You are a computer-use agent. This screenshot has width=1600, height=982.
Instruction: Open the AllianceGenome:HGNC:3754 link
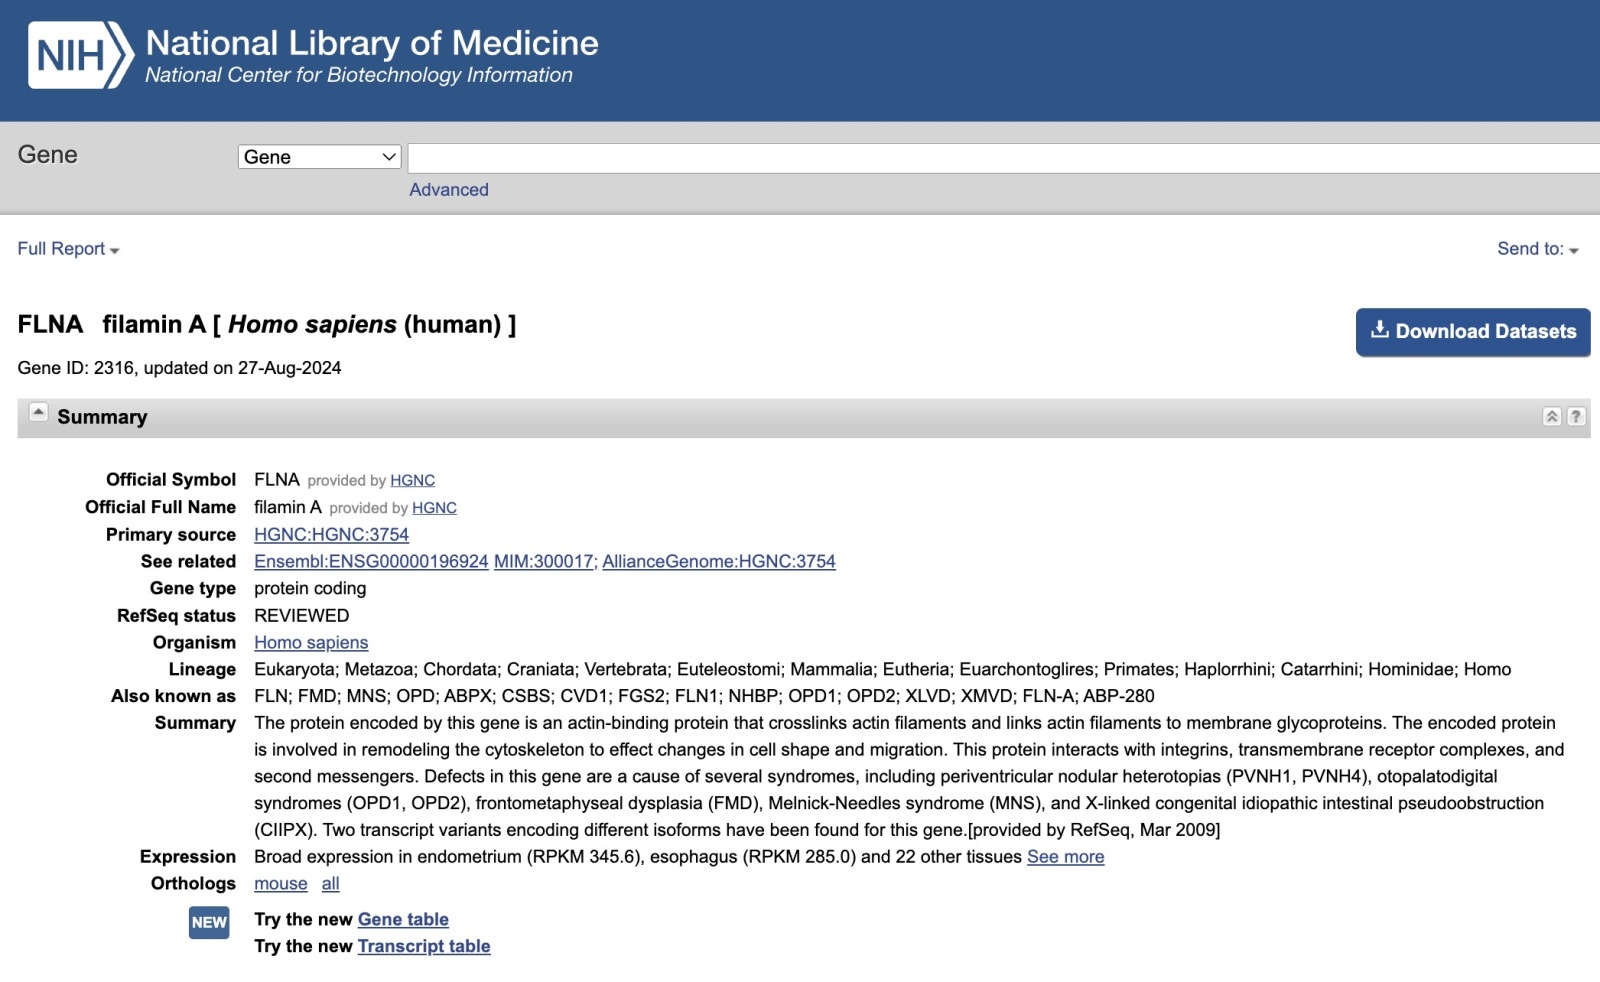click(x=719, y=562)
